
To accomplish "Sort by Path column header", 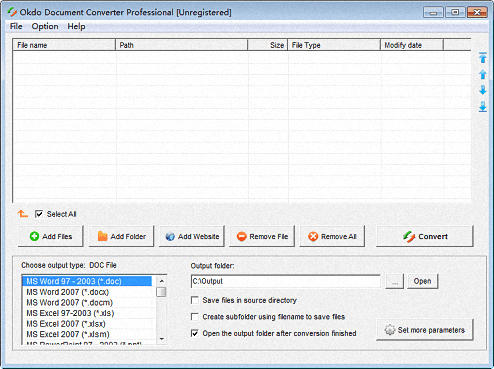I will click(x=182, y=45).
